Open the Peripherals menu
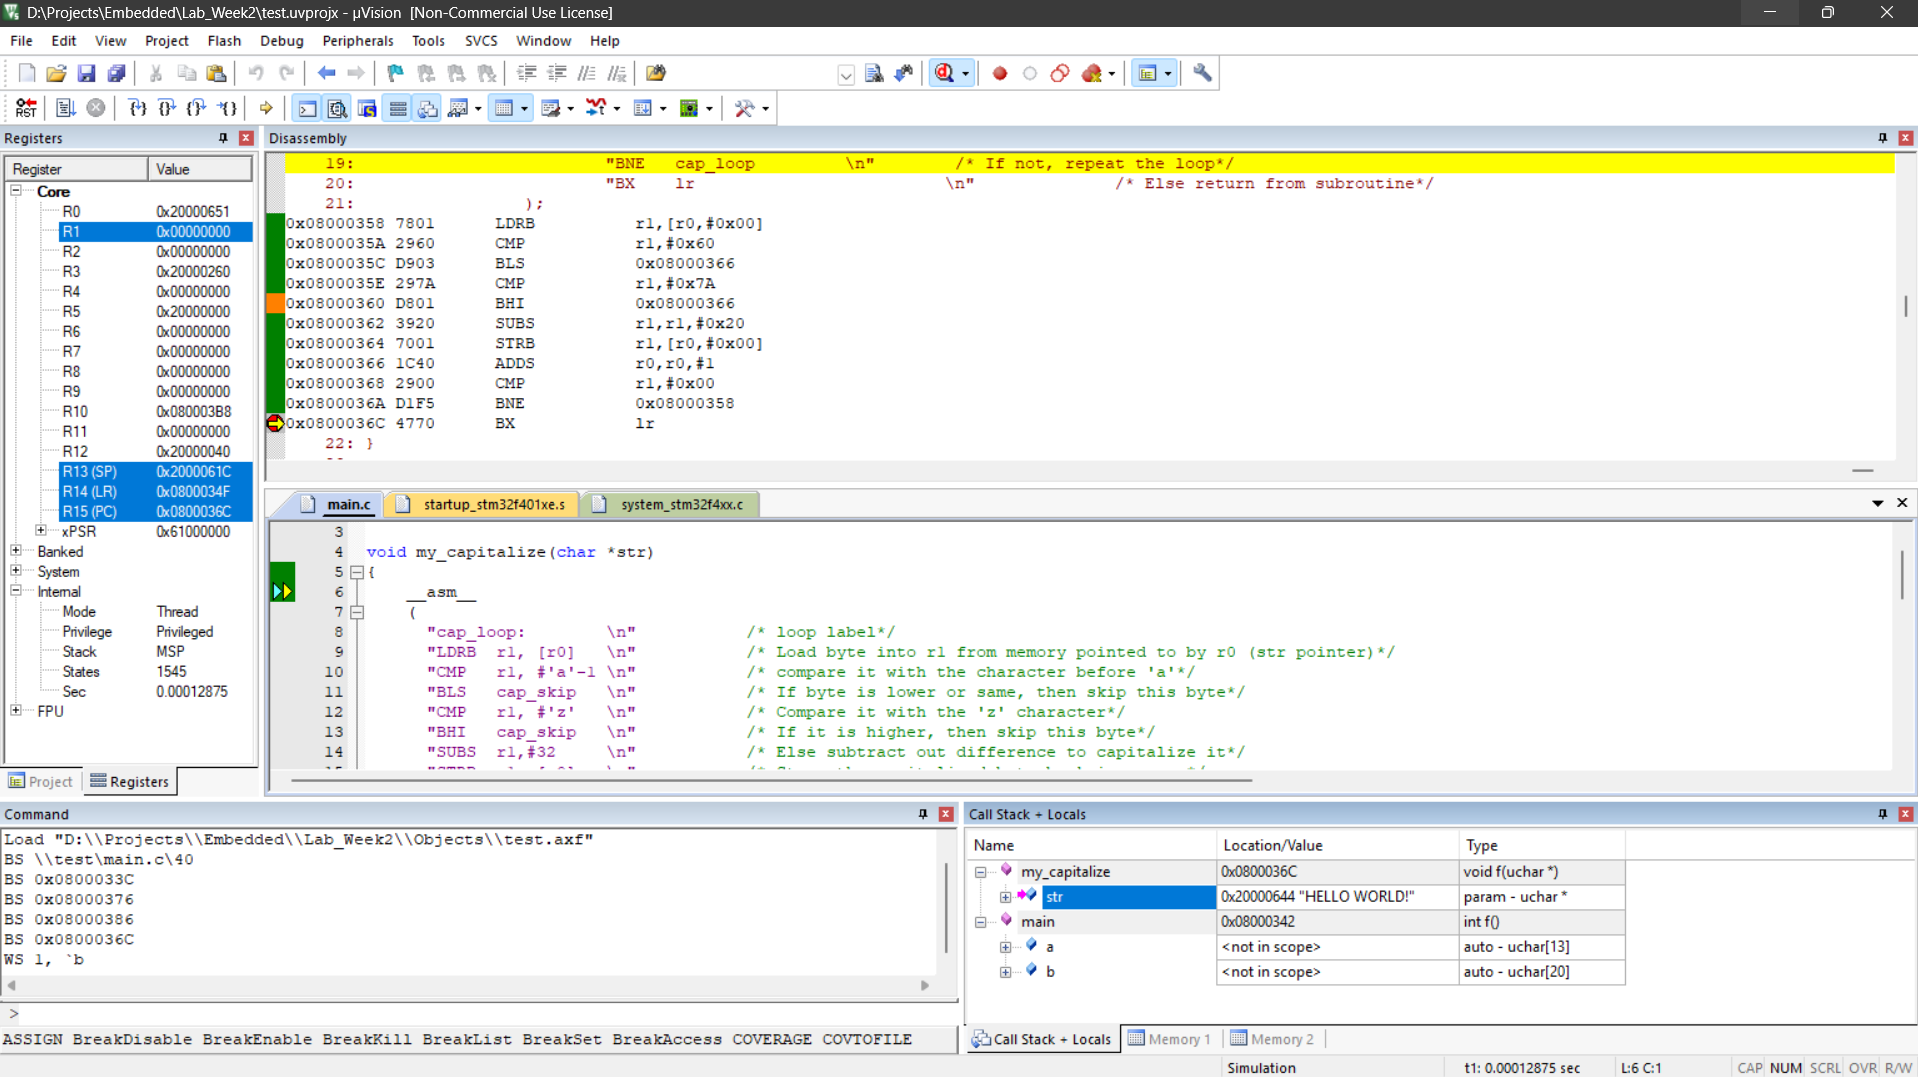The height and width of the screenshot is (1077, 1918). [357, 41]
